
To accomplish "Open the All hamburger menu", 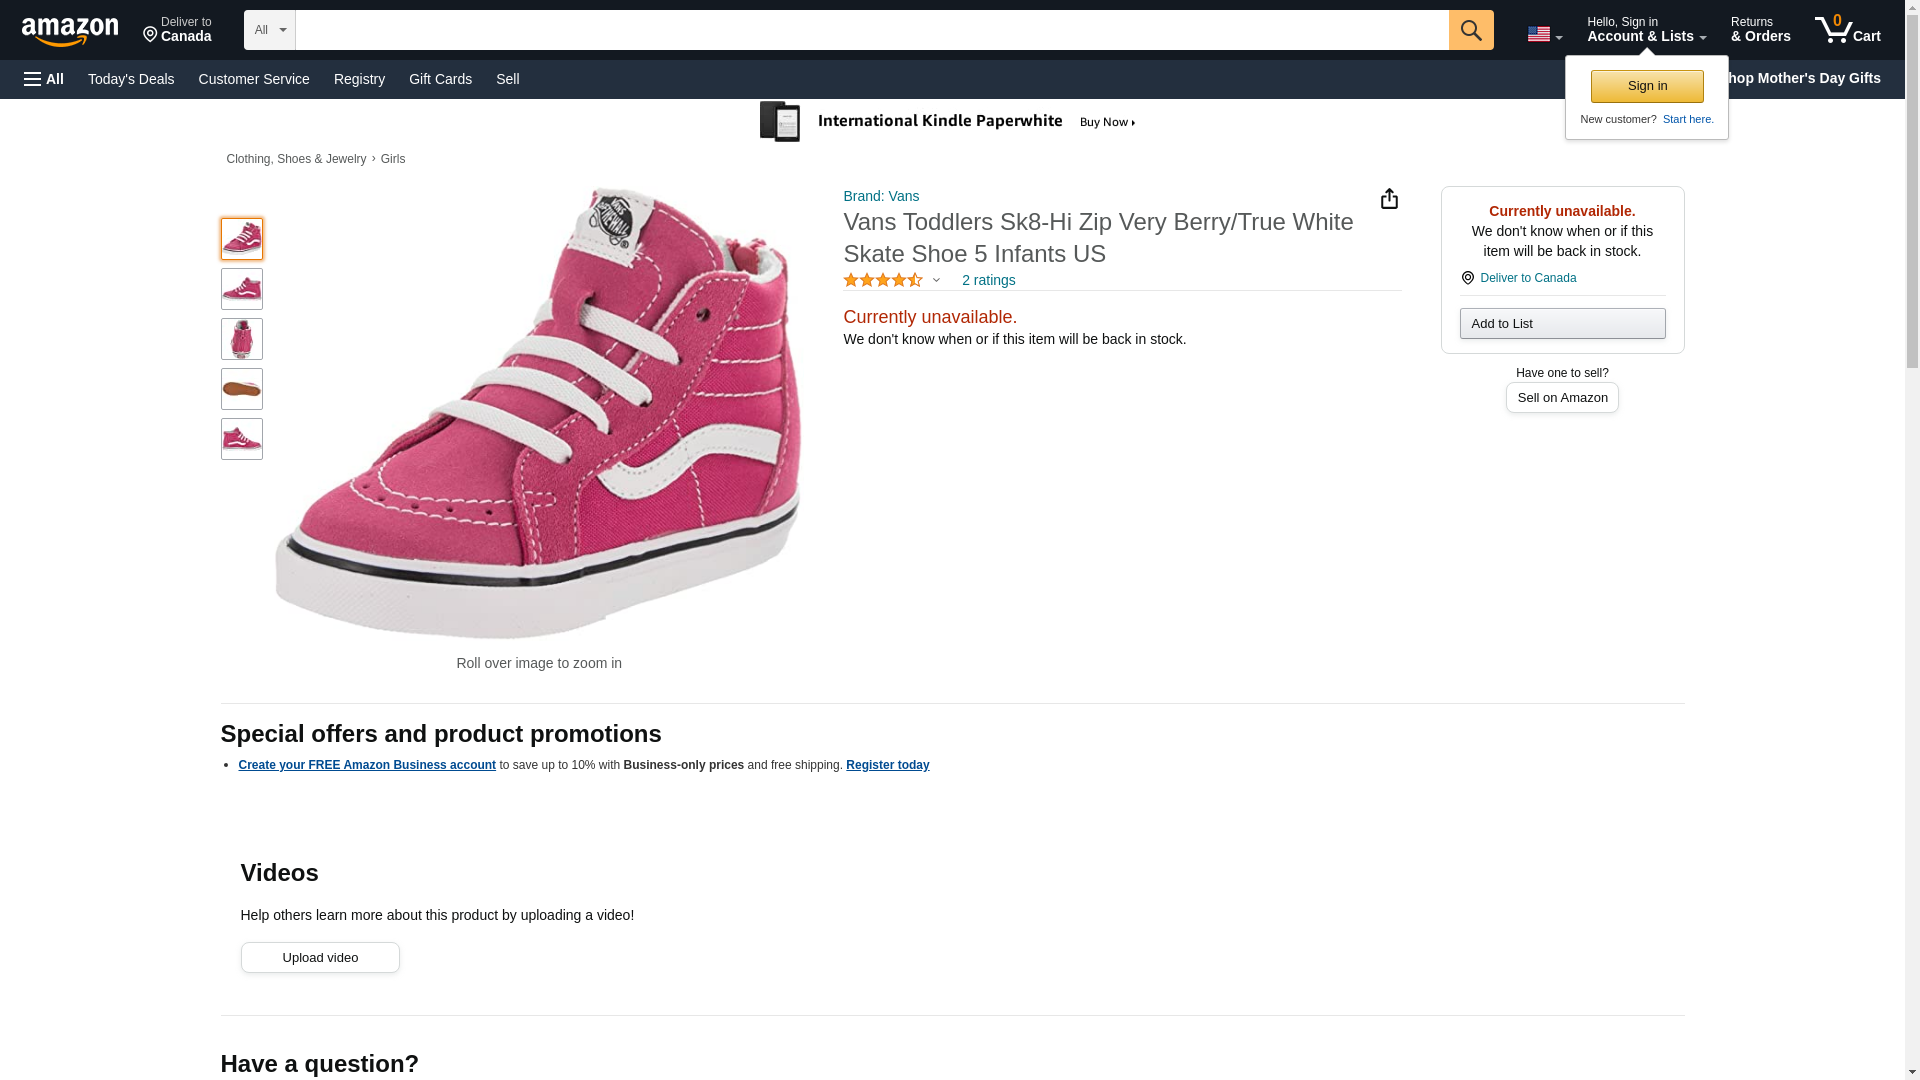I will click(44, 79).
